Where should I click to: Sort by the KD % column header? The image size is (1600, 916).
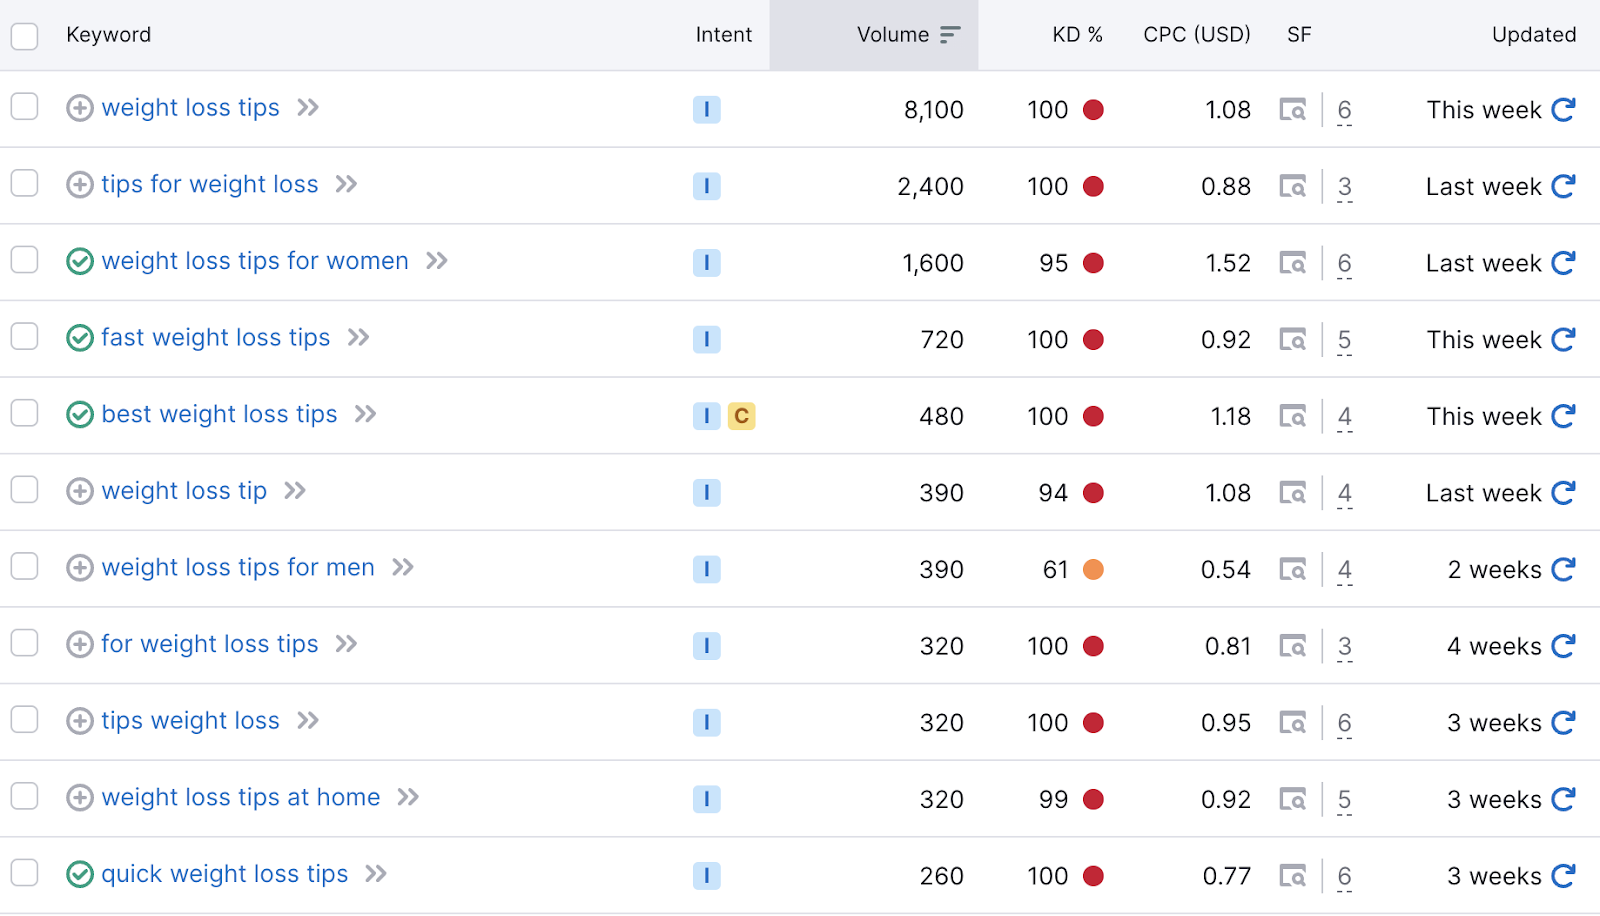pyautogui.click(x=1076, y=35)
